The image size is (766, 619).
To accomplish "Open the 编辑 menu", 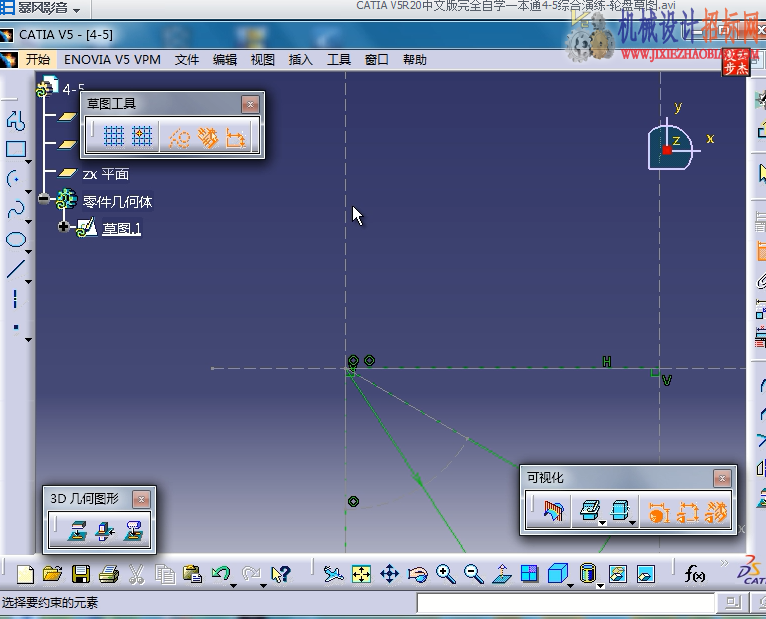I will coord(225,60).
